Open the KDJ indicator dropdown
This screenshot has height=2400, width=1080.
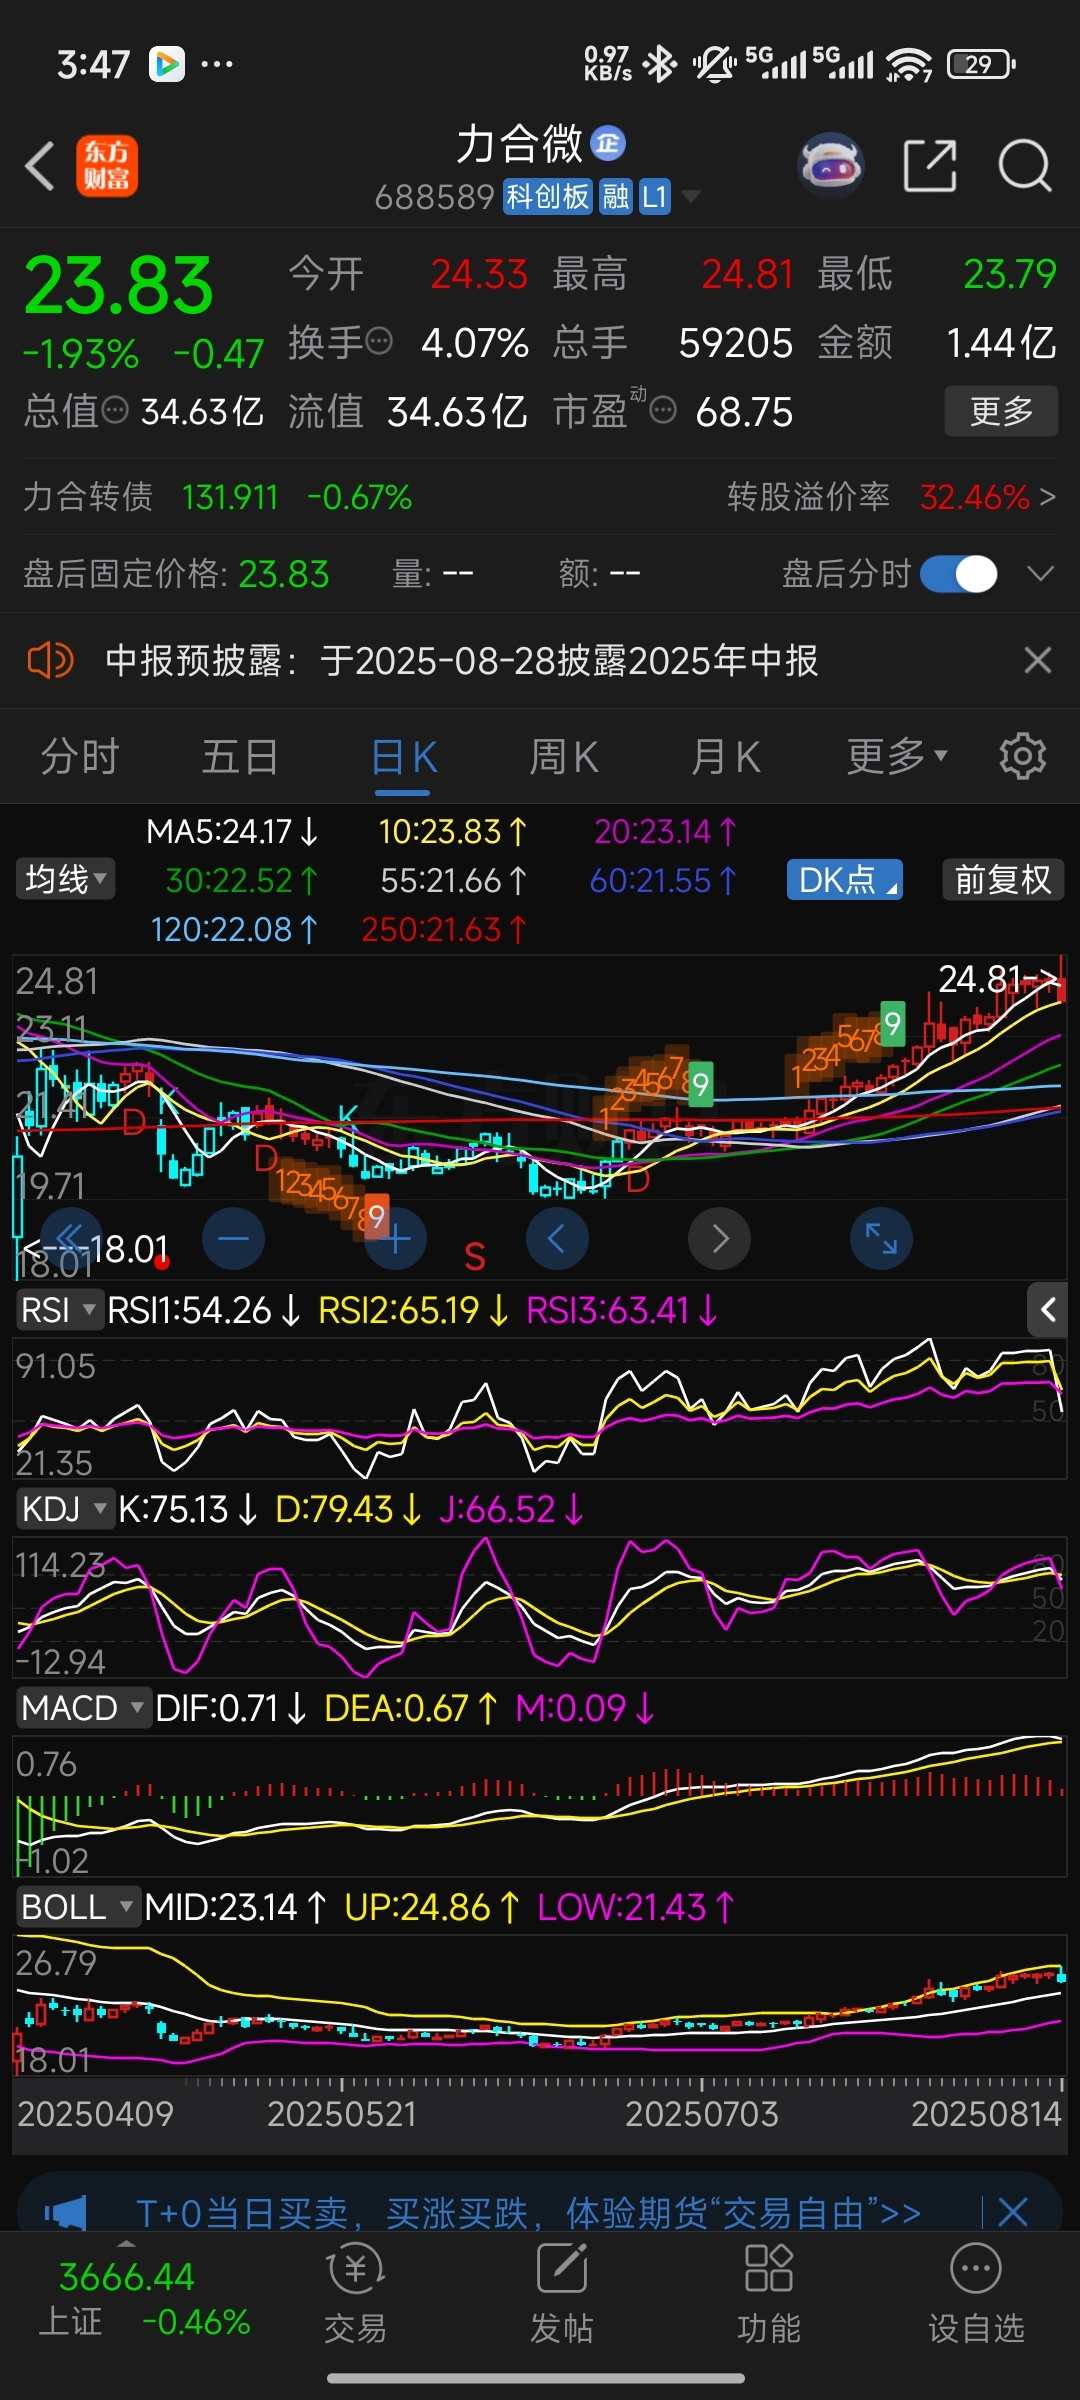click(x=65, y=1509)
